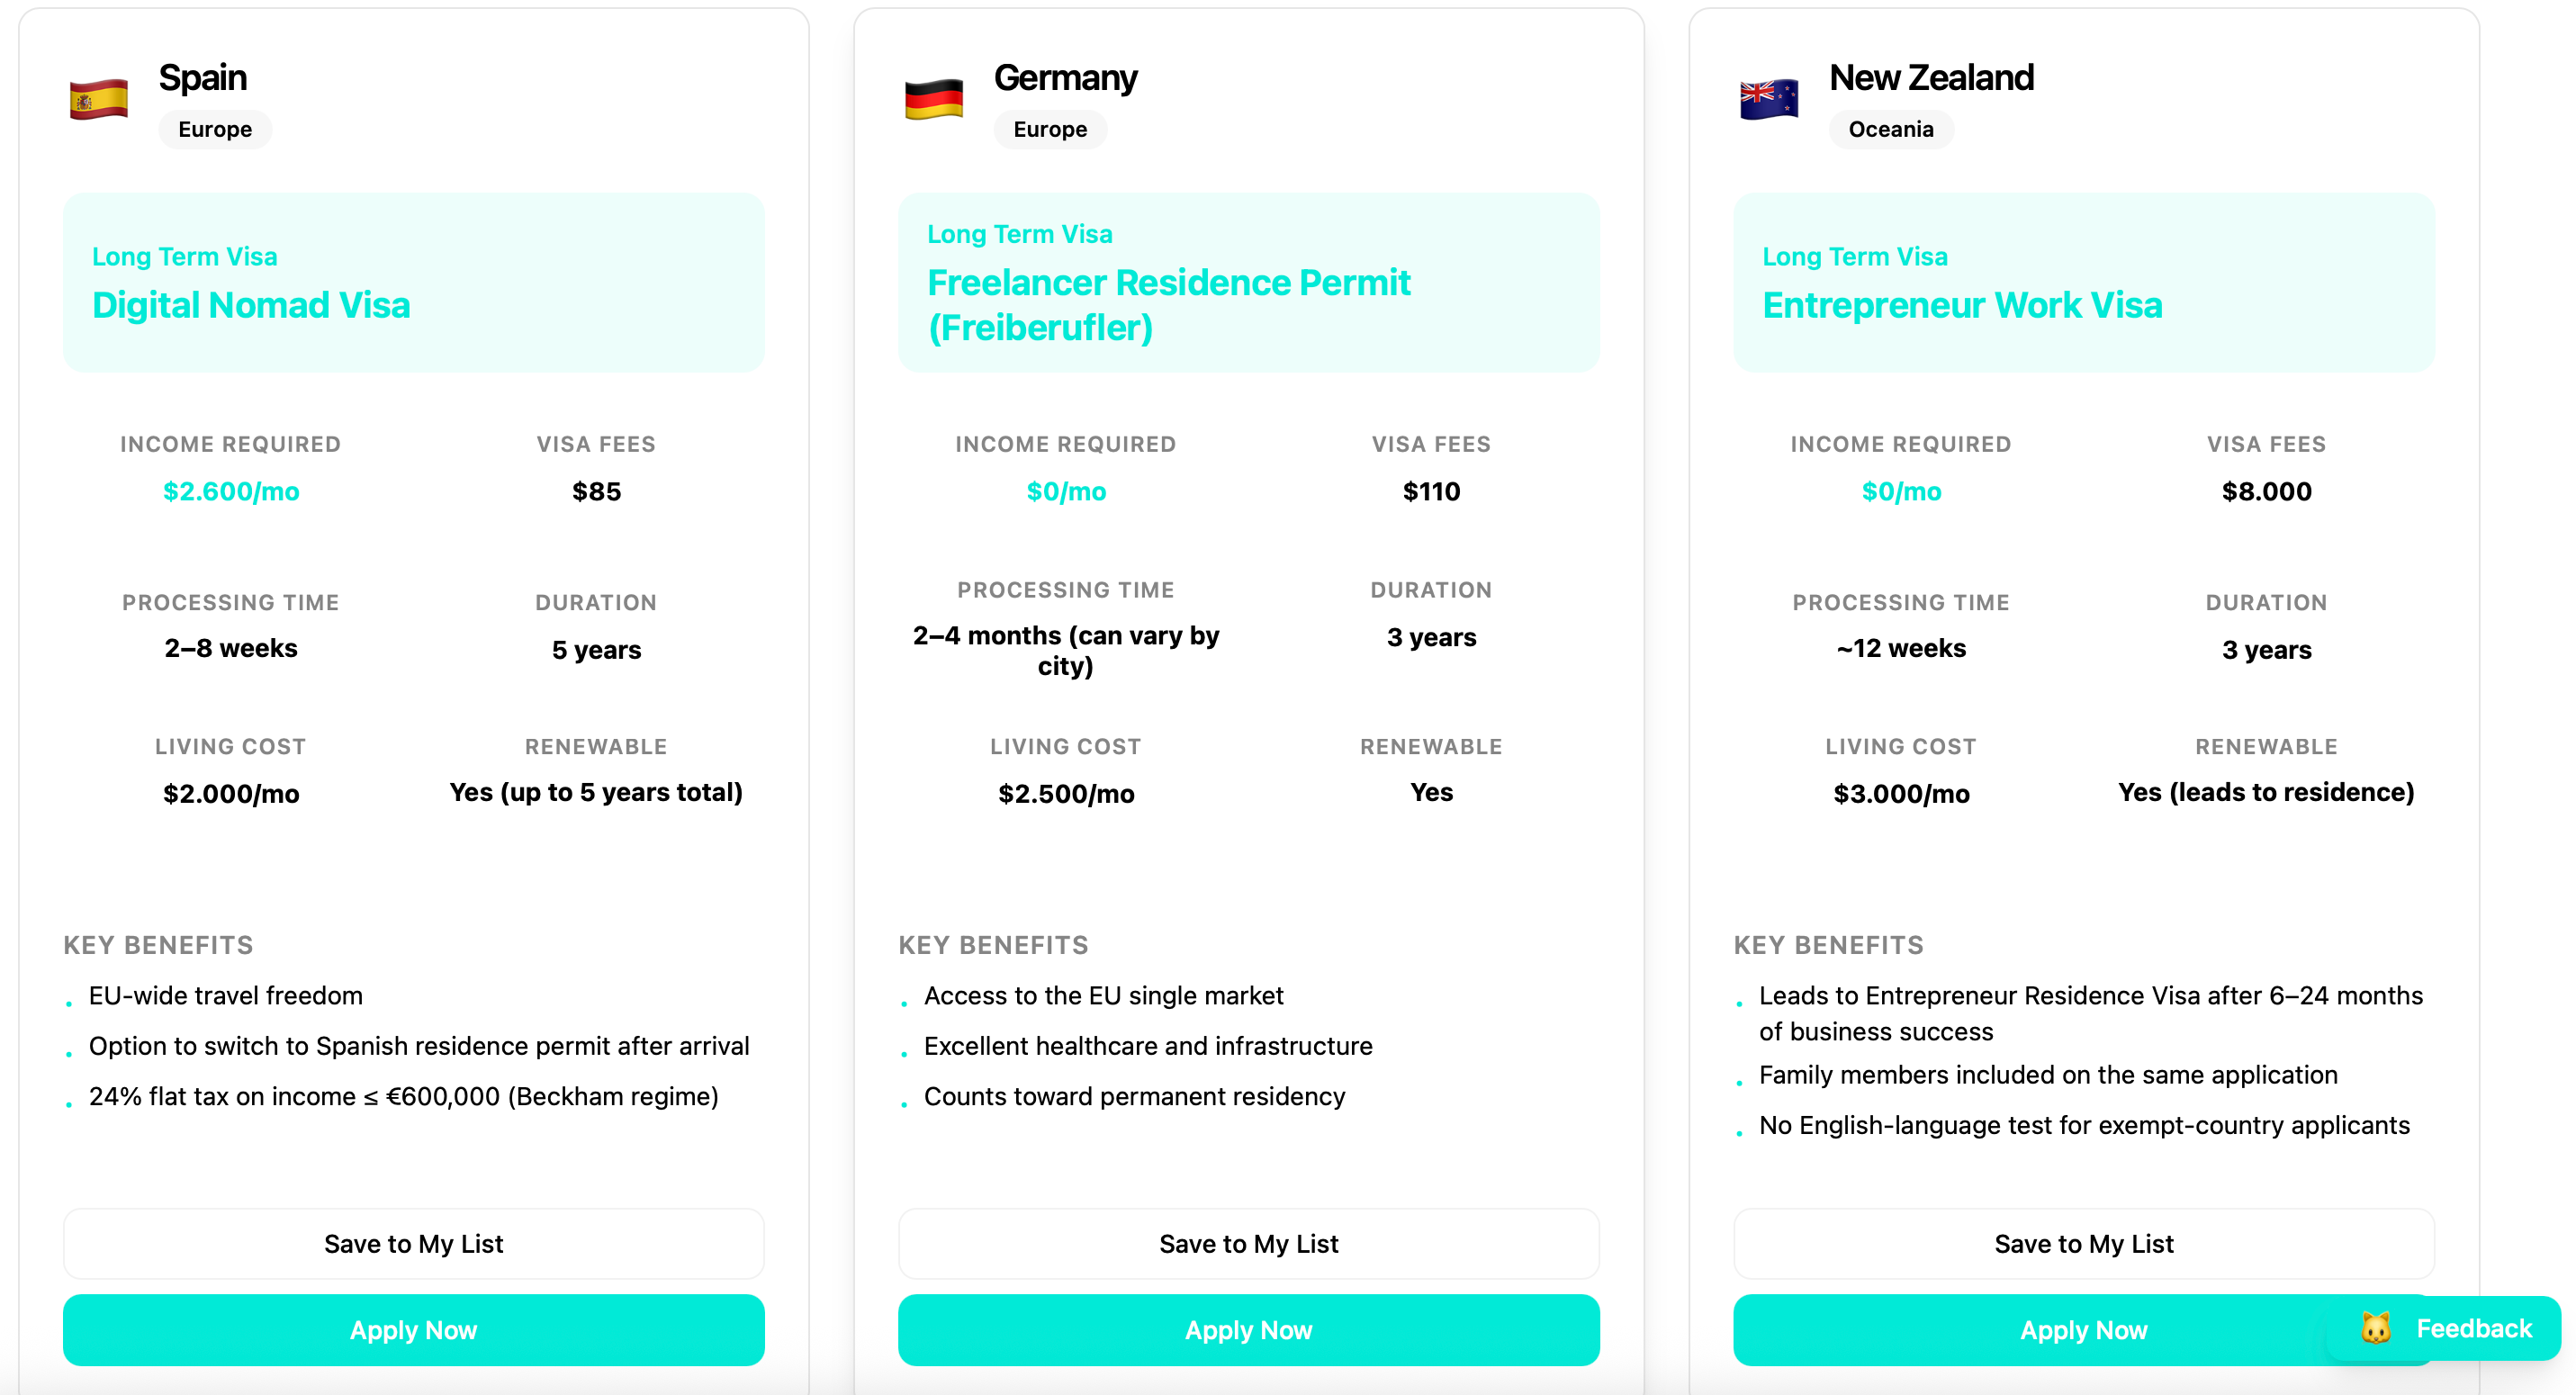The image size is (2576, 1395).
Task: Apply now for Spain's Digital Nomad Visa
Action: [413, 1329]
